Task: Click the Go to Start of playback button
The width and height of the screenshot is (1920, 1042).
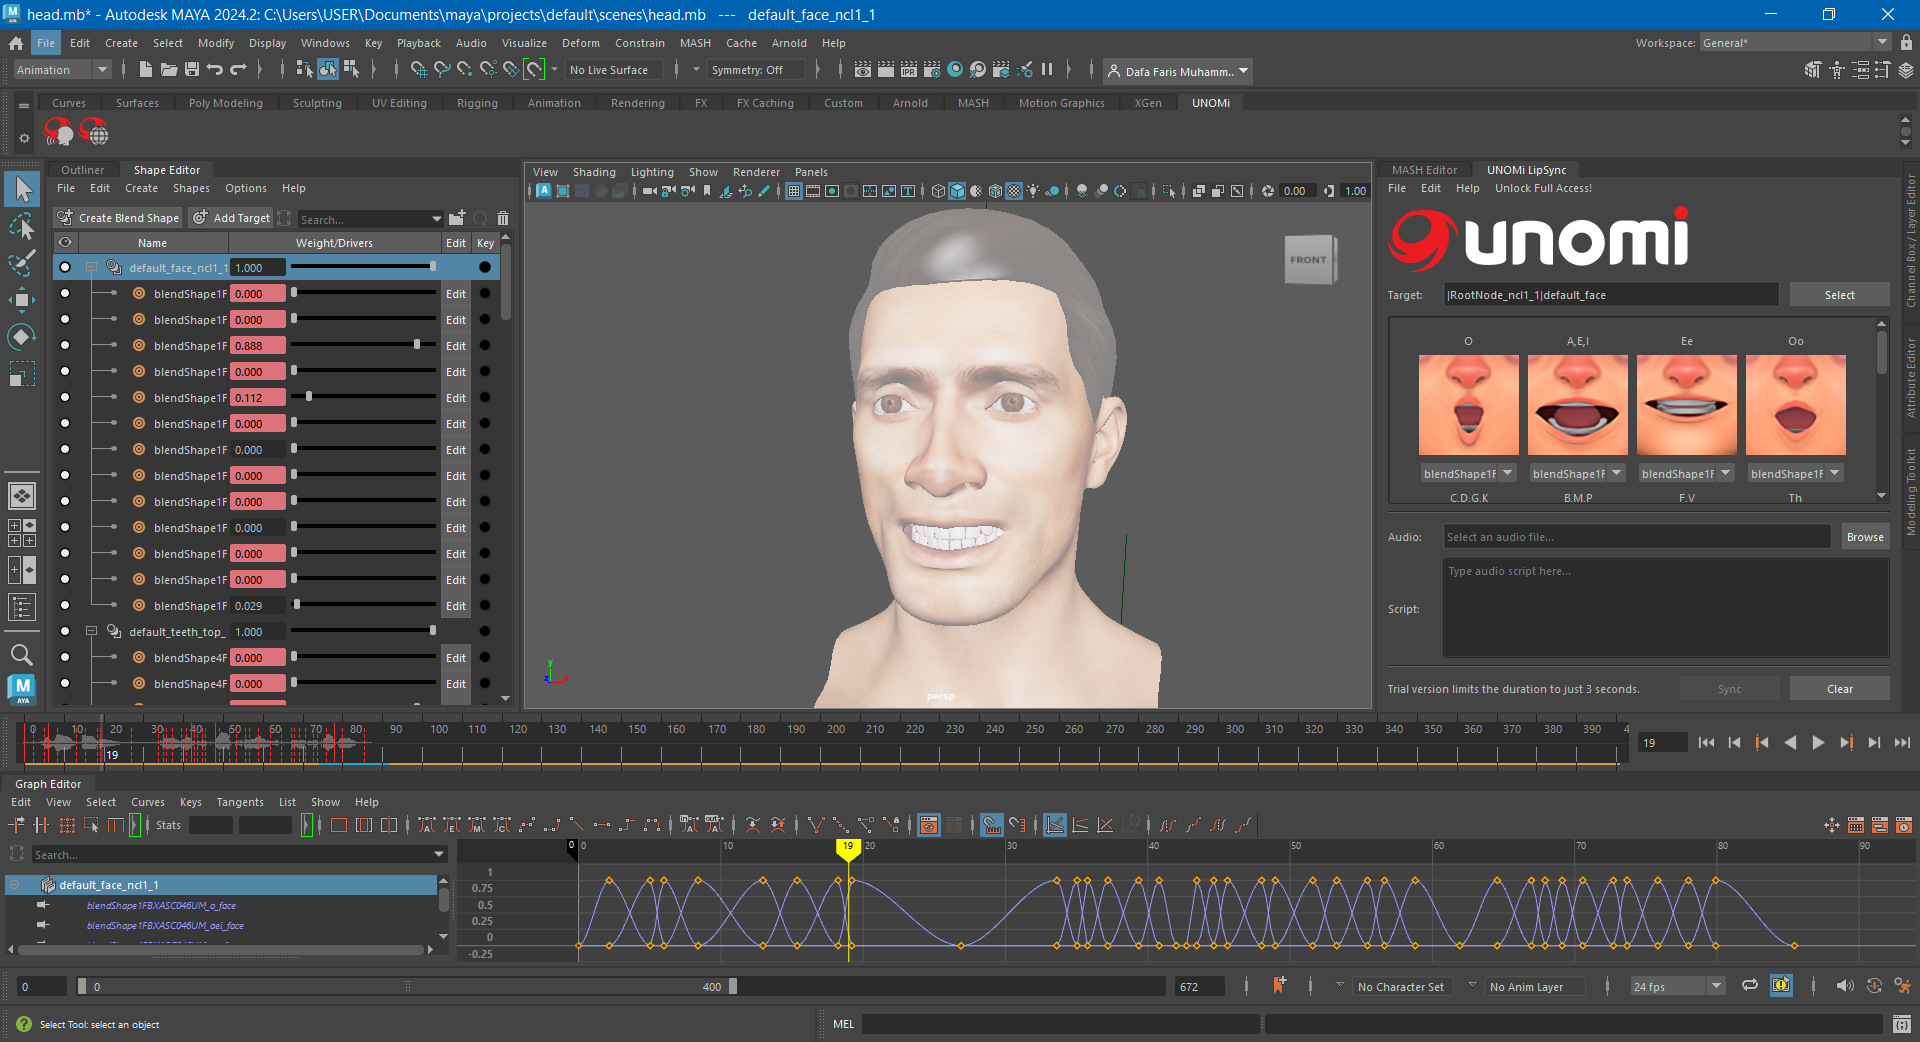Action: [x=1706, y=742]
